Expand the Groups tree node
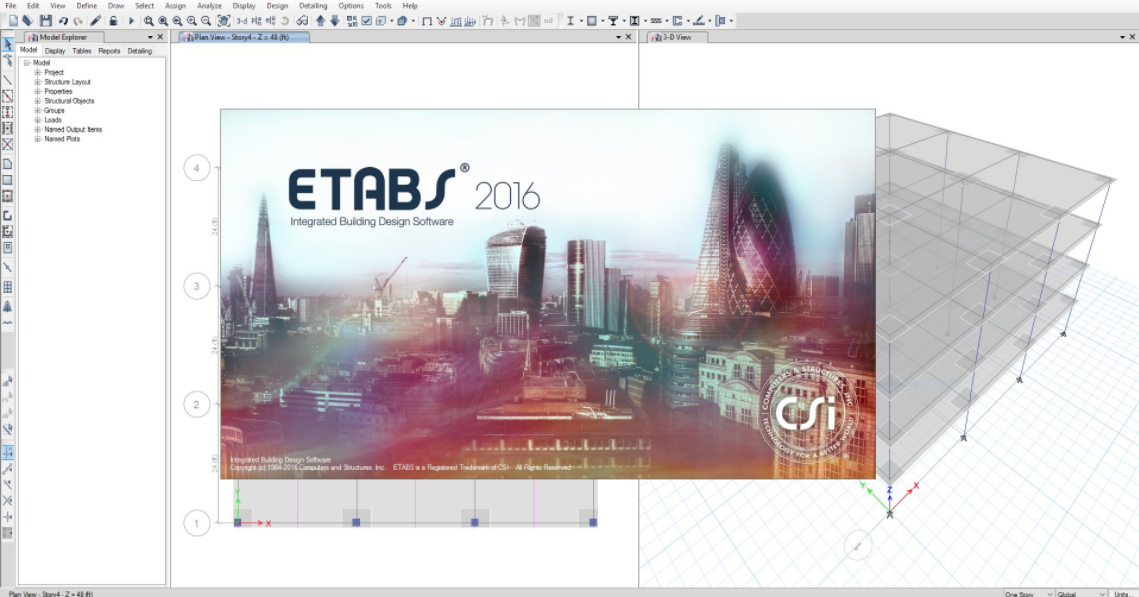This screenshot has height=597, width=1139. (x=38, y=110)
